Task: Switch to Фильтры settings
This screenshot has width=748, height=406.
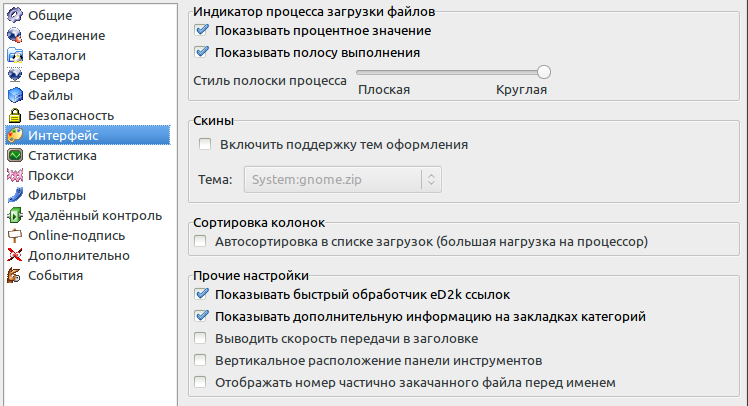Action: coord(57,196)
